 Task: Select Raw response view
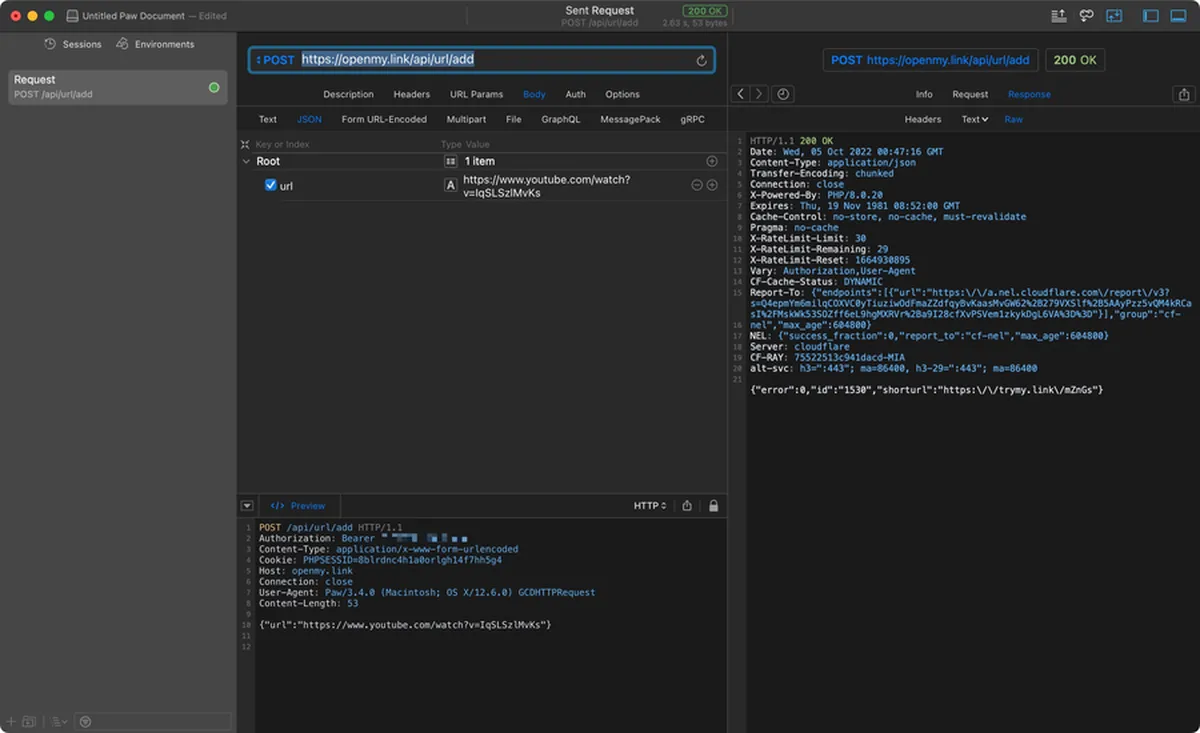coord(1014,119)
